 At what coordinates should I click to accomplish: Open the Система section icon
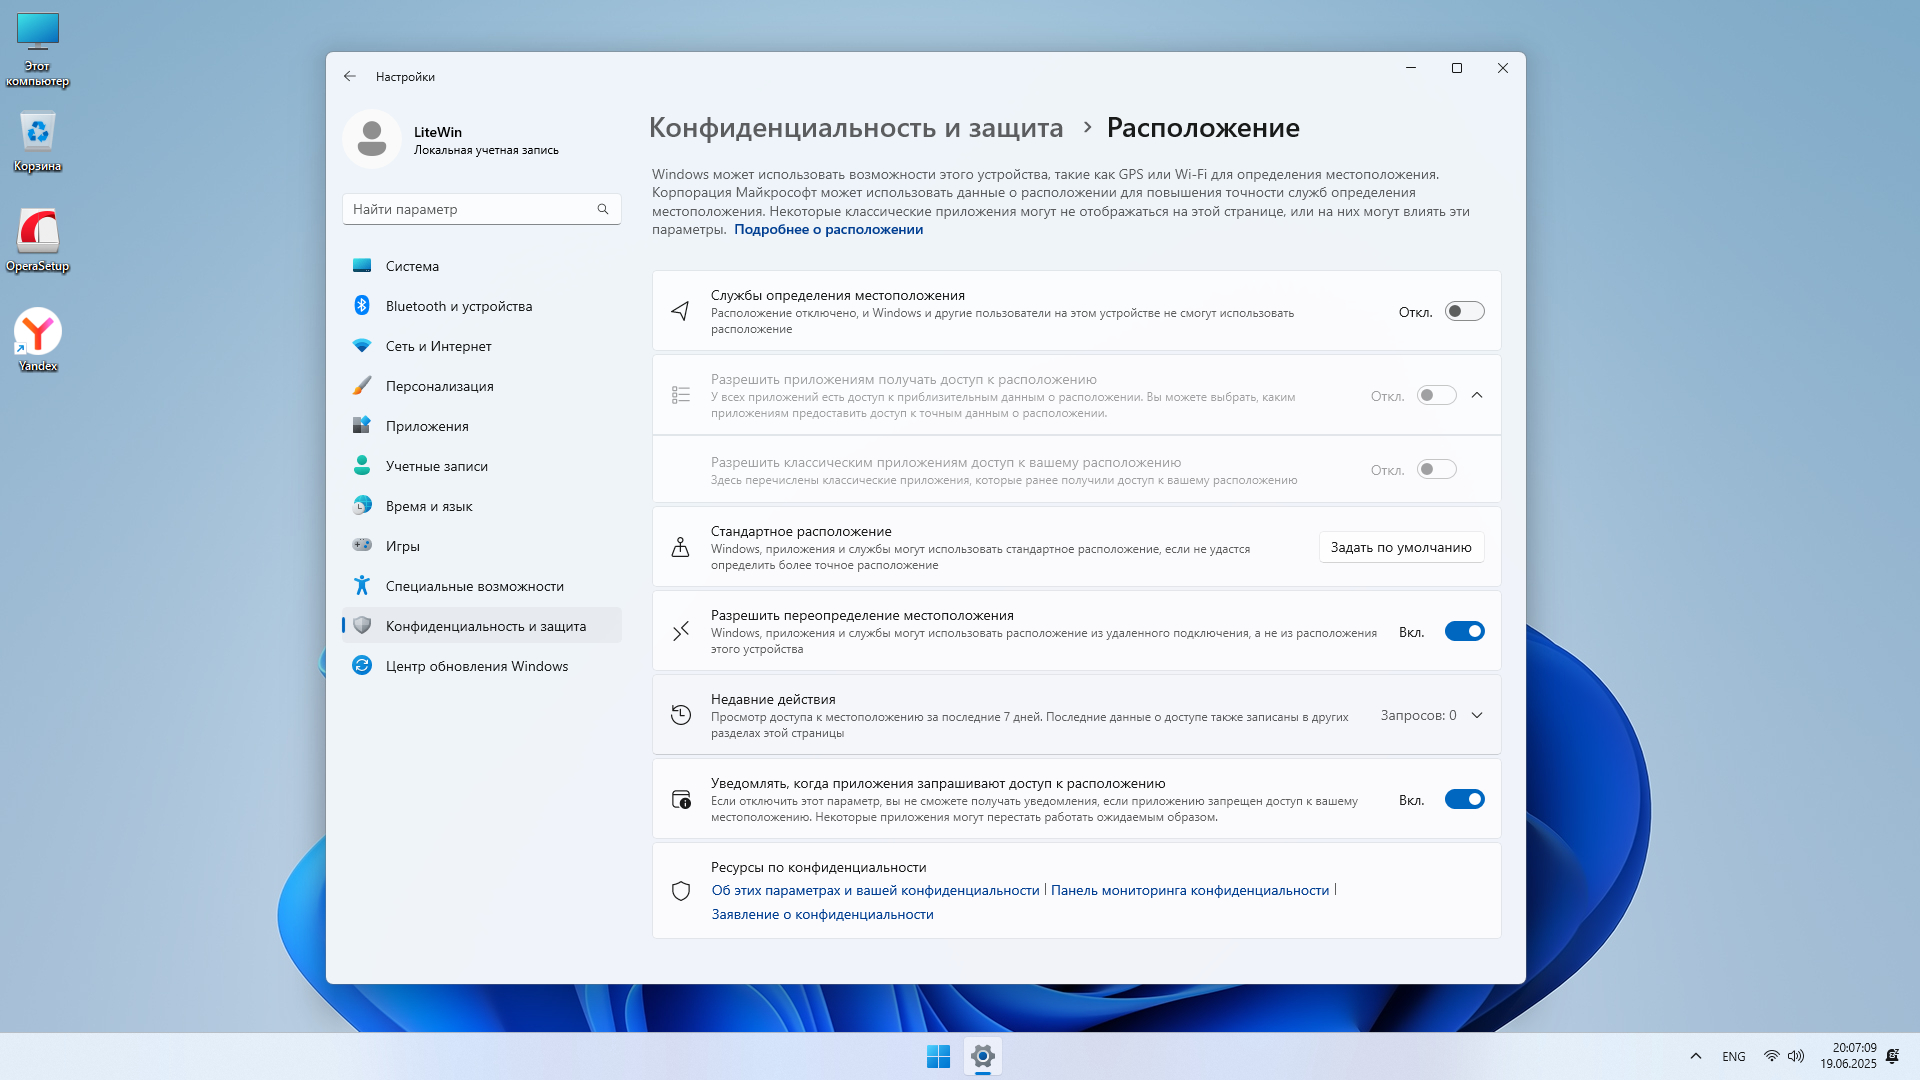(x=362, y=265)
